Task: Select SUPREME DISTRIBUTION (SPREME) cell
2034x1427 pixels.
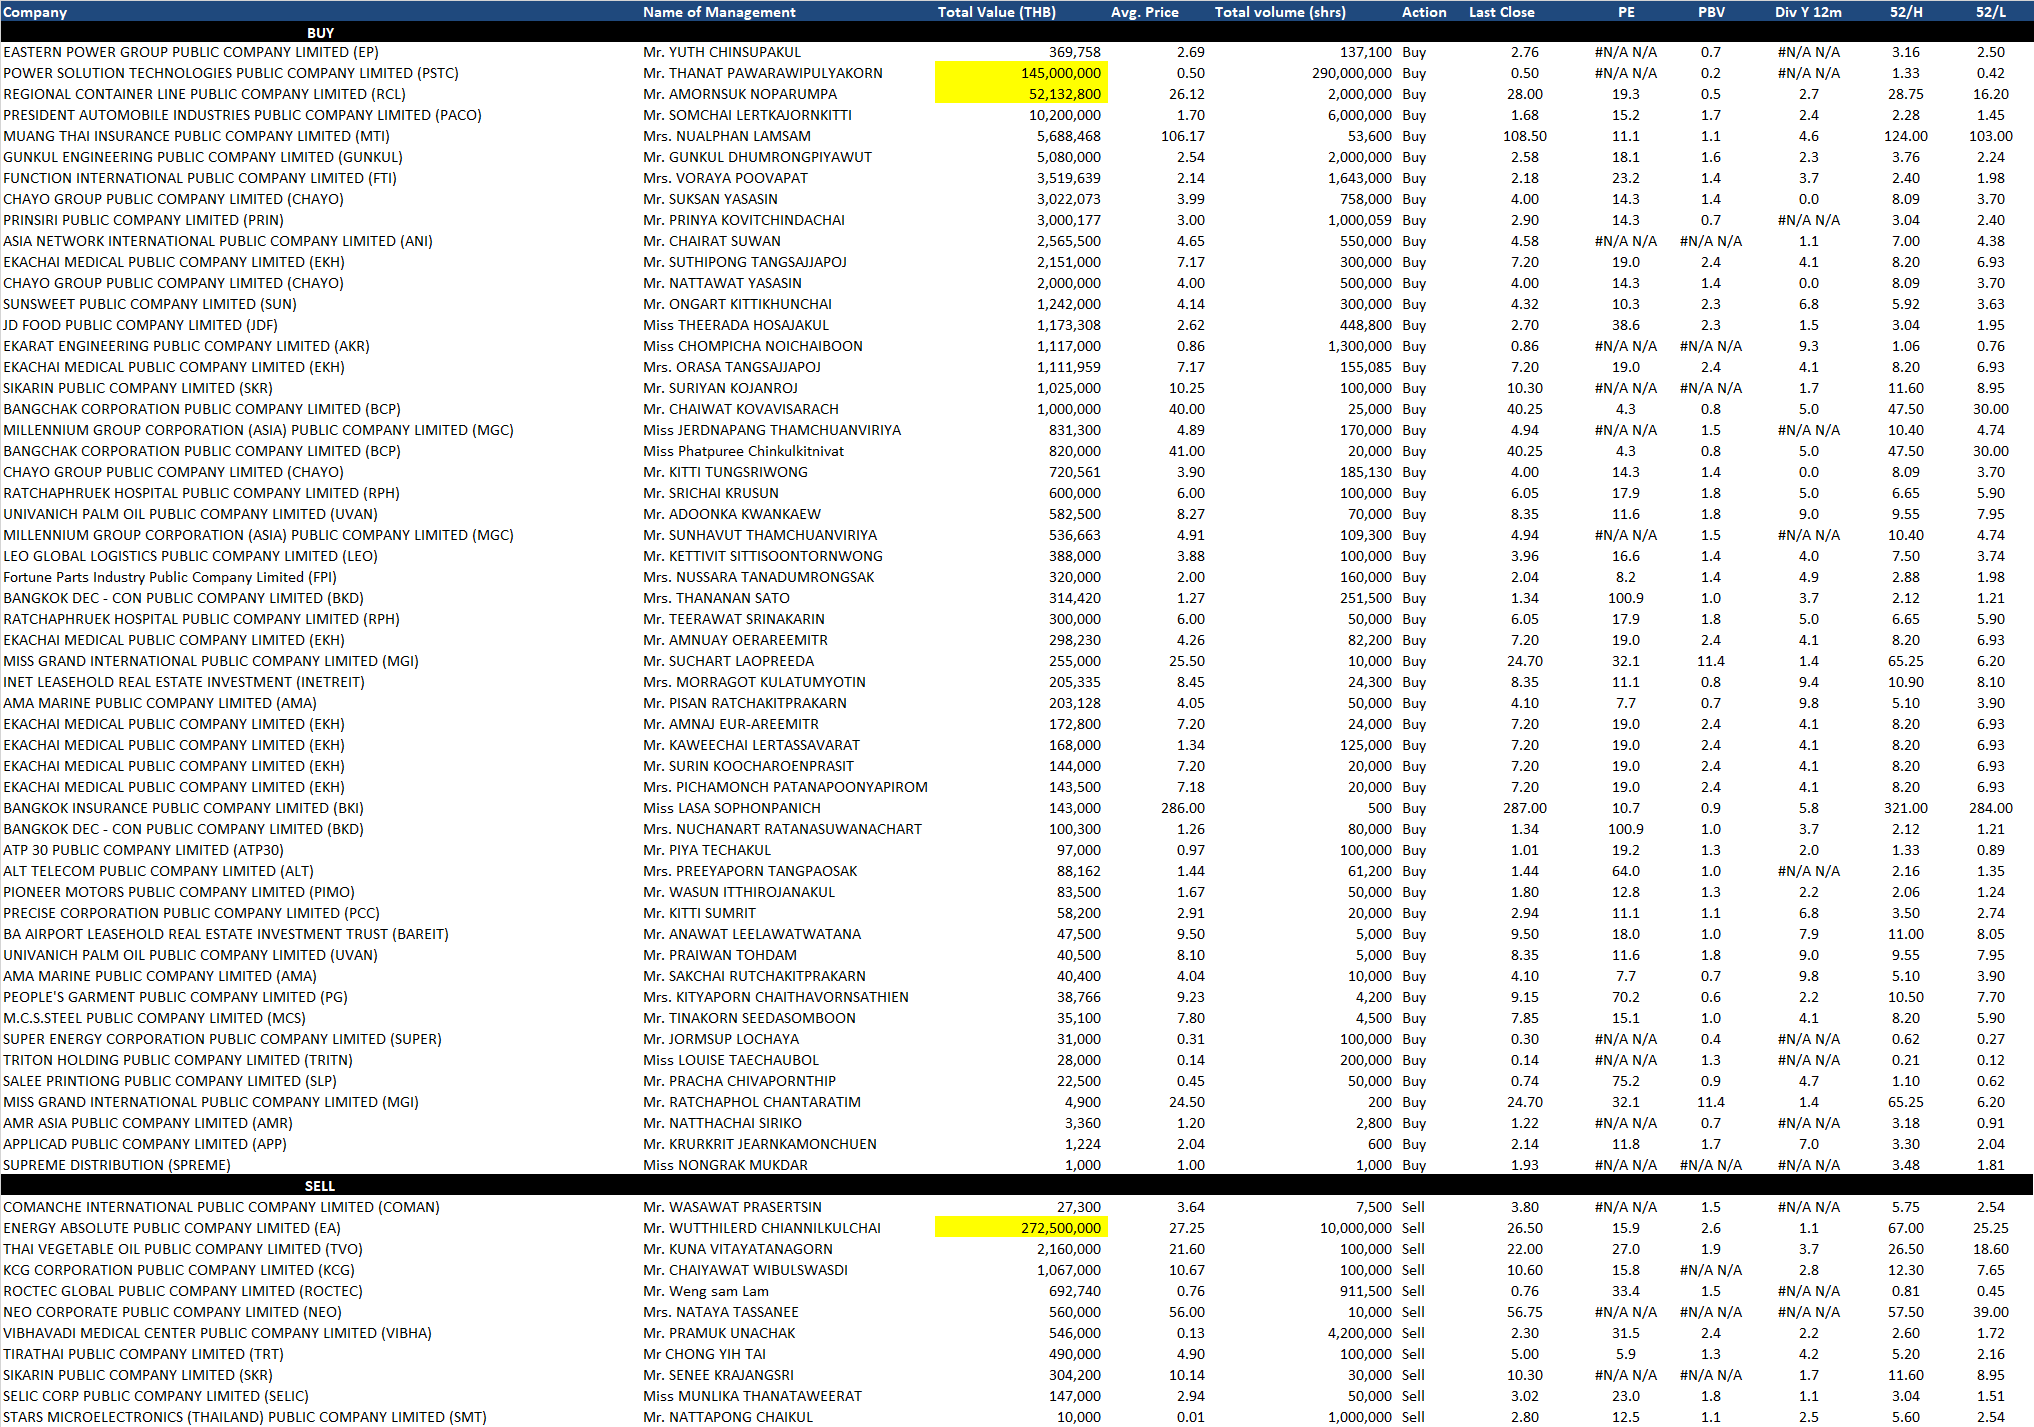Action: click(x=117, y=1165)
